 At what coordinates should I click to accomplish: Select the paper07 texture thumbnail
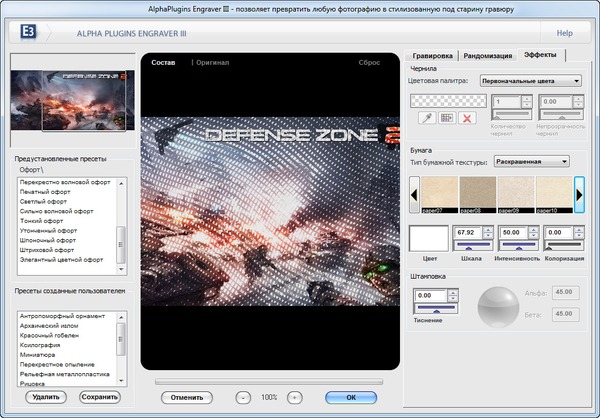point(439,194)
